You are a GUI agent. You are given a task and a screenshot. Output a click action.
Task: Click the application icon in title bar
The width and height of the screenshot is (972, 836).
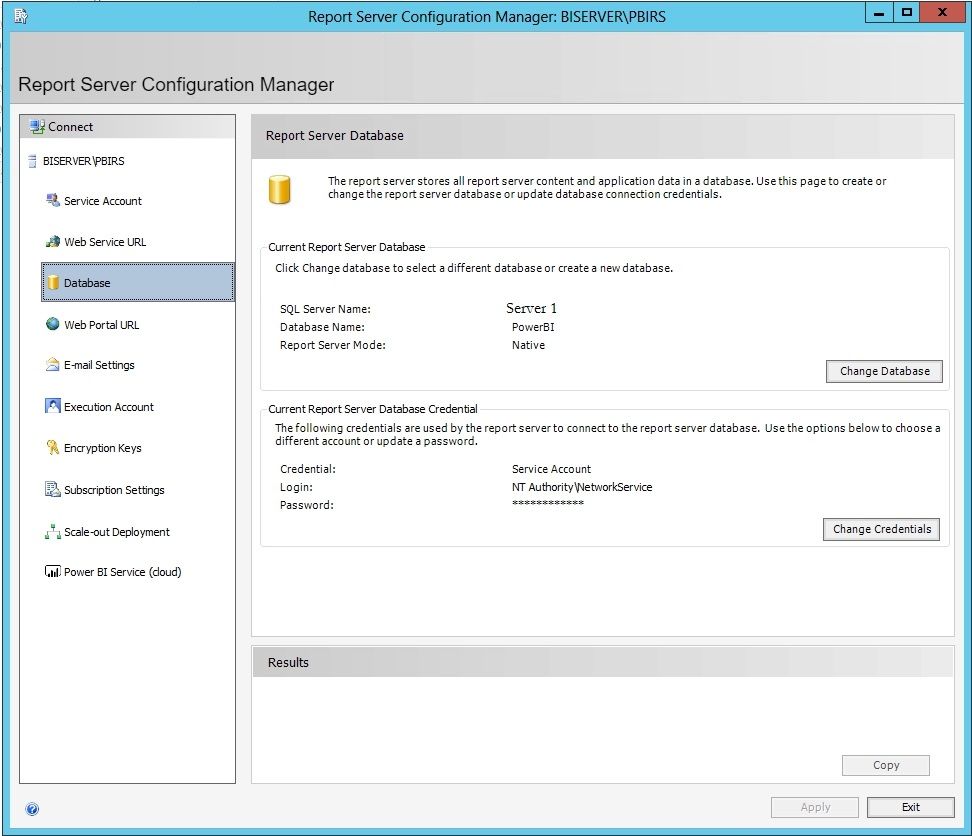[20, 16]
